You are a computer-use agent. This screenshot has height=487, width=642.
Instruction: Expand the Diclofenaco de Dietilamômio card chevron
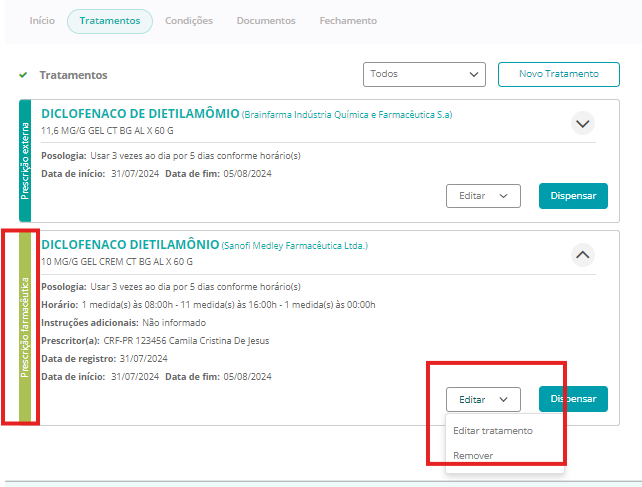point(583,123)
